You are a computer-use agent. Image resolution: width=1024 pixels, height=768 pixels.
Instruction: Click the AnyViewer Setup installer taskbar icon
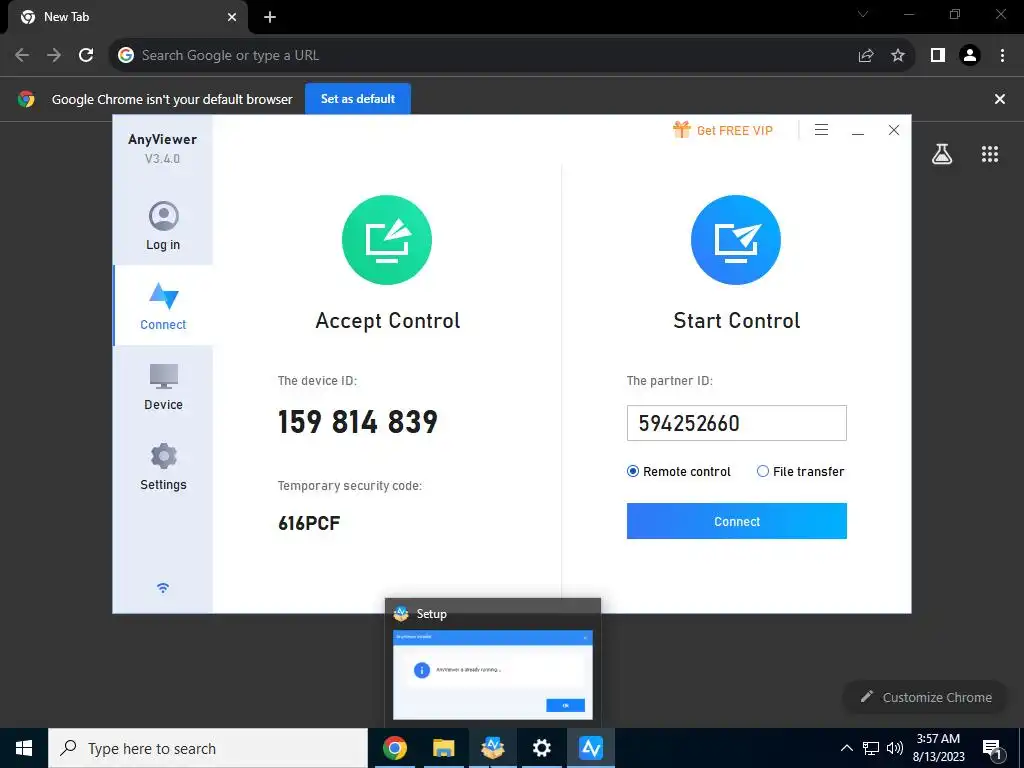(492, 748)
